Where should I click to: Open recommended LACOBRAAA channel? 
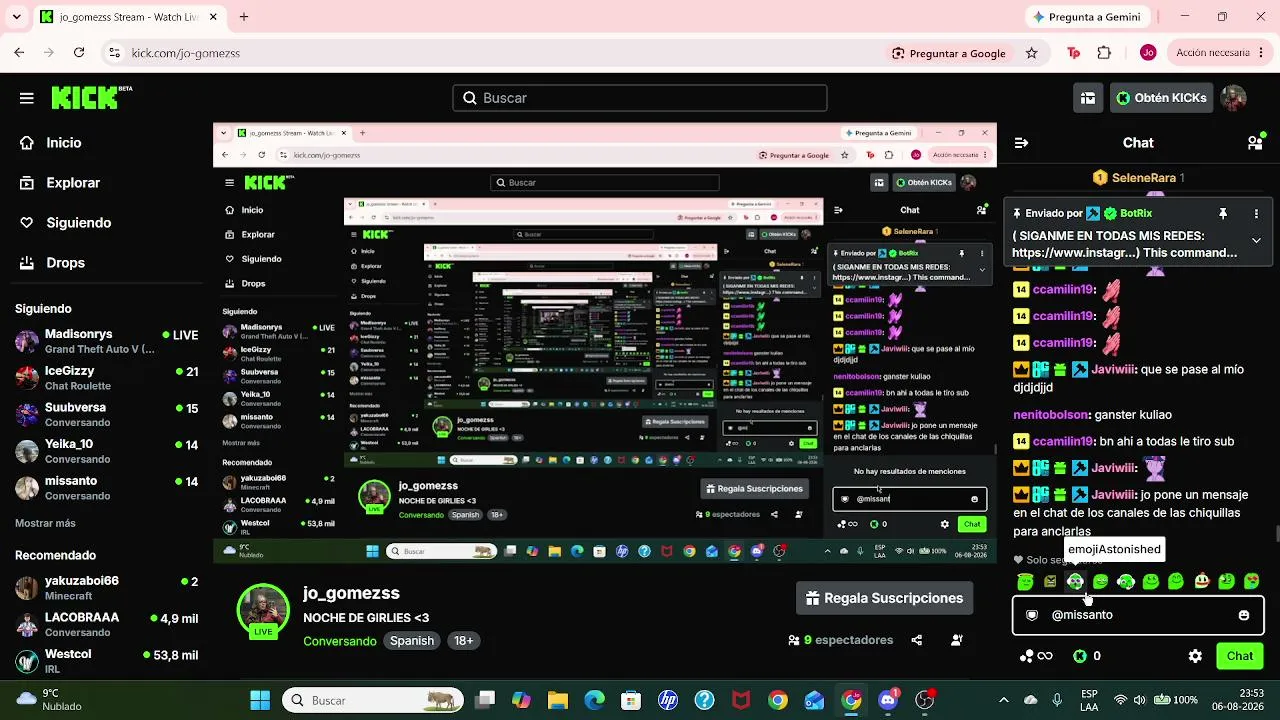107,624
